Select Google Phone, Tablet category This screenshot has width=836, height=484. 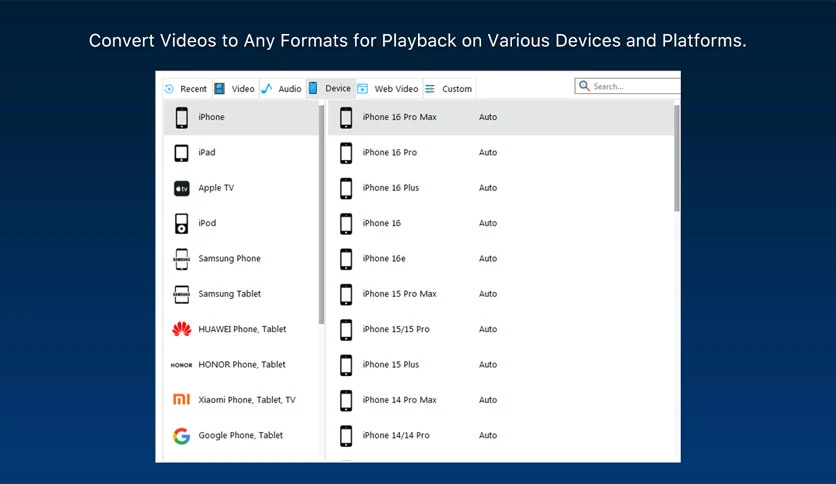coord(240,435)
